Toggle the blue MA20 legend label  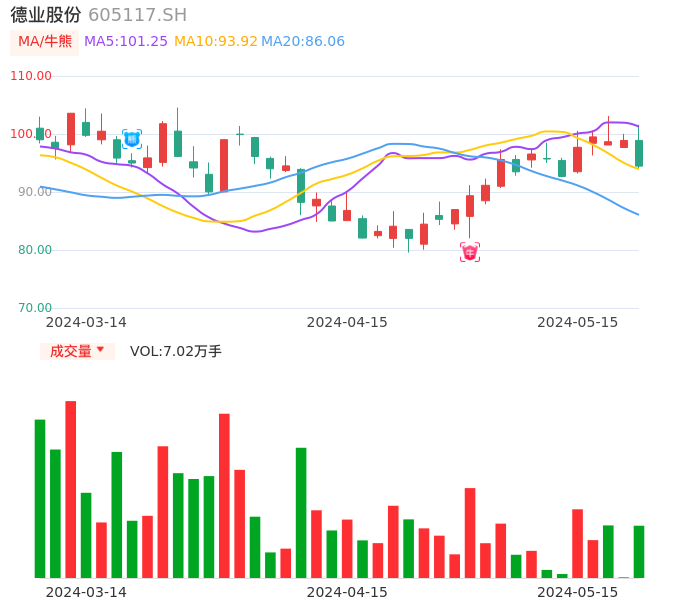point(303,42)
